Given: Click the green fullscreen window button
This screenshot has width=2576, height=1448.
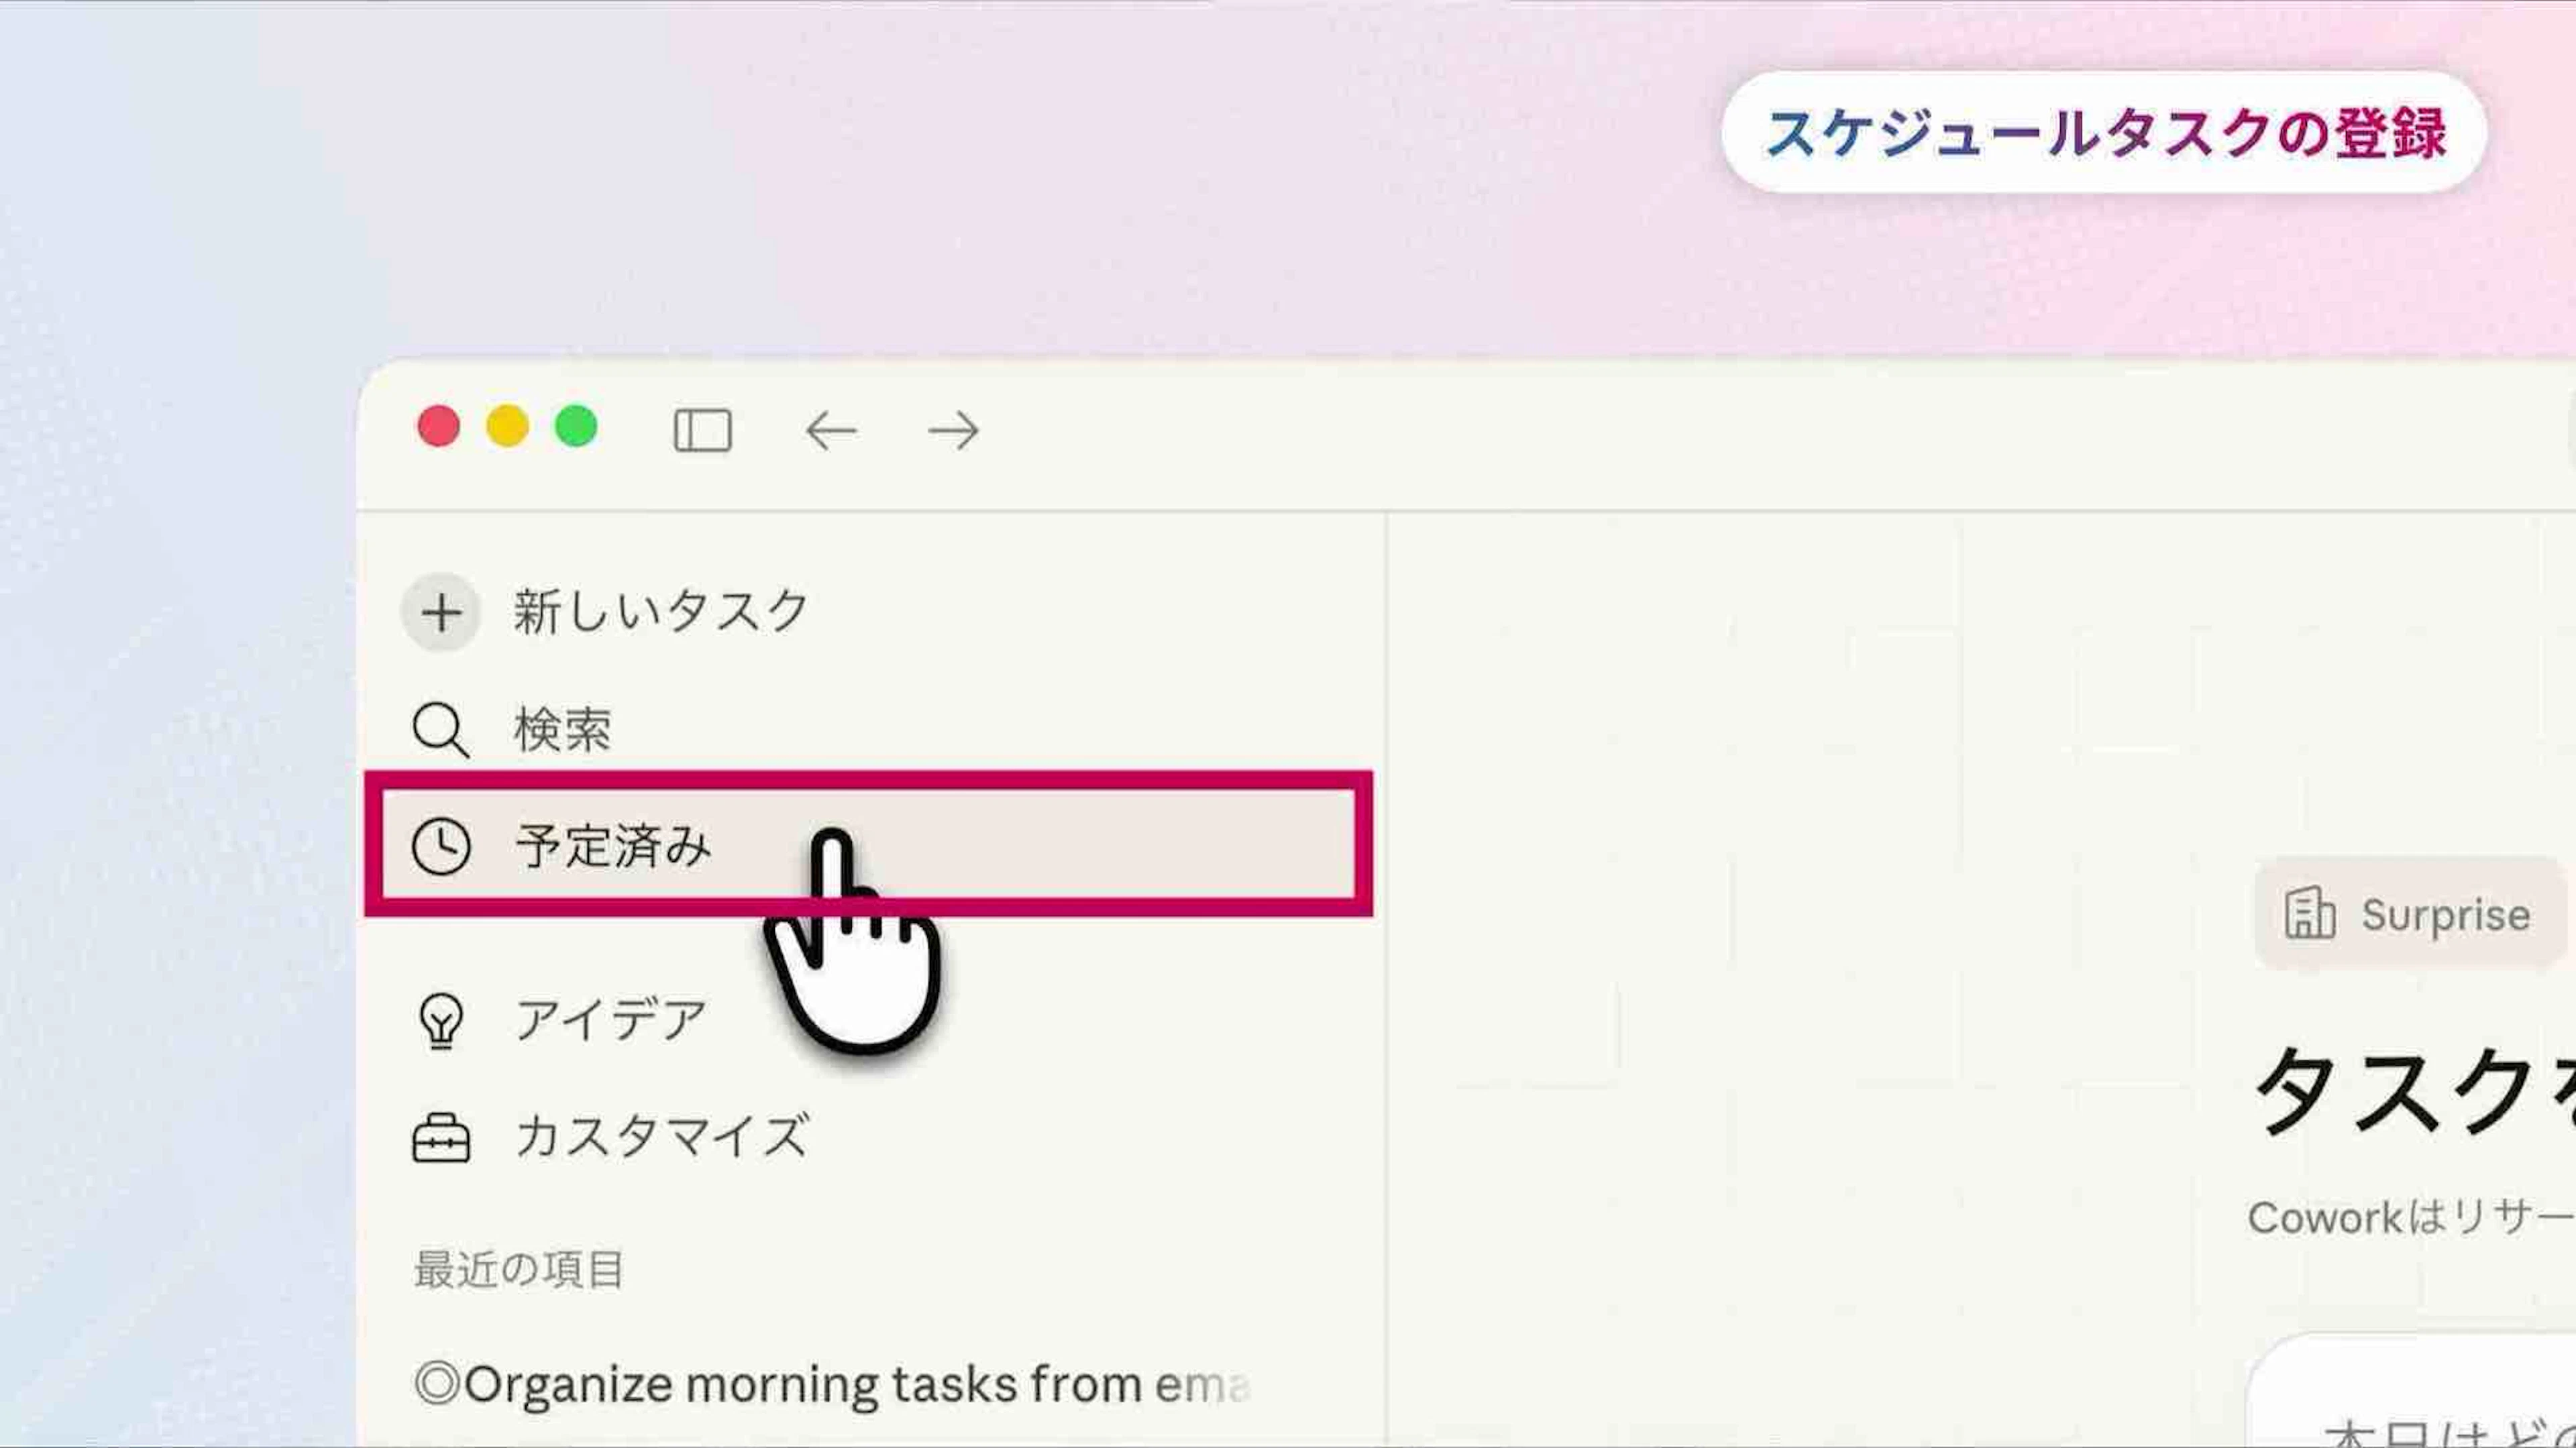Looking at the screenshot, I should pyautogui.click(x=576, y=427).
